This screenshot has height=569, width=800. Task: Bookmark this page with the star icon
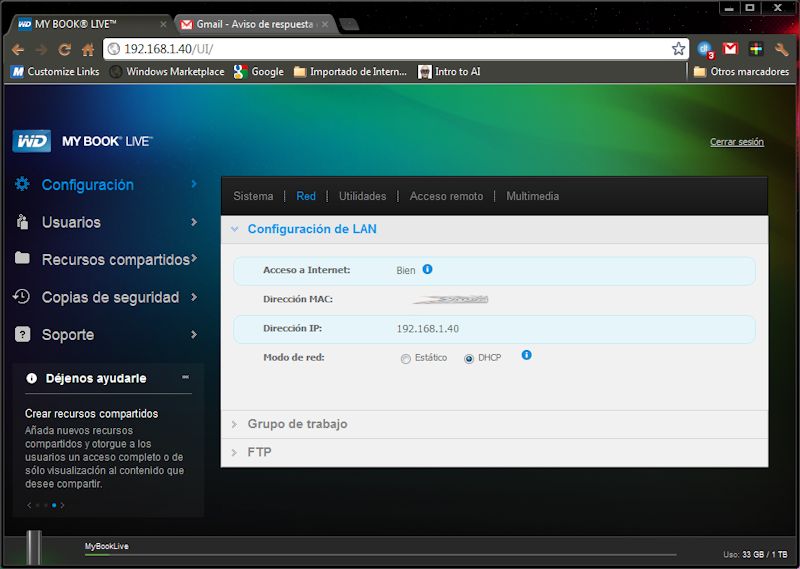(x=678, y=49)
